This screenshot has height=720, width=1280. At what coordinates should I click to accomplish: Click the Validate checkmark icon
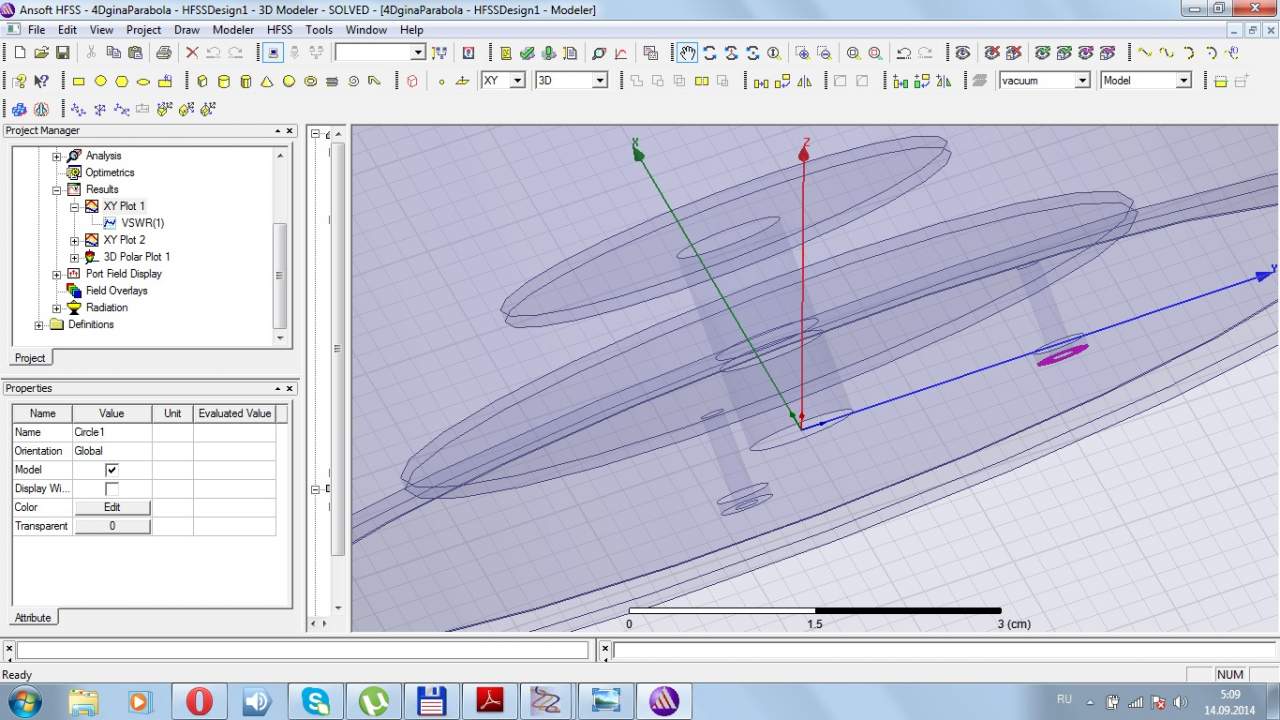[527, 53]
